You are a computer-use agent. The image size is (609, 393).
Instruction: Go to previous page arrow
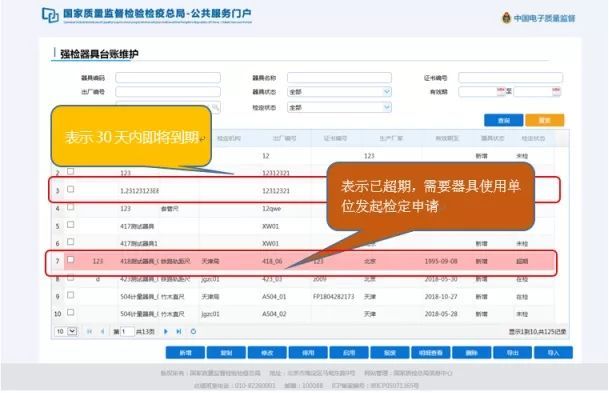click(103, 332)
